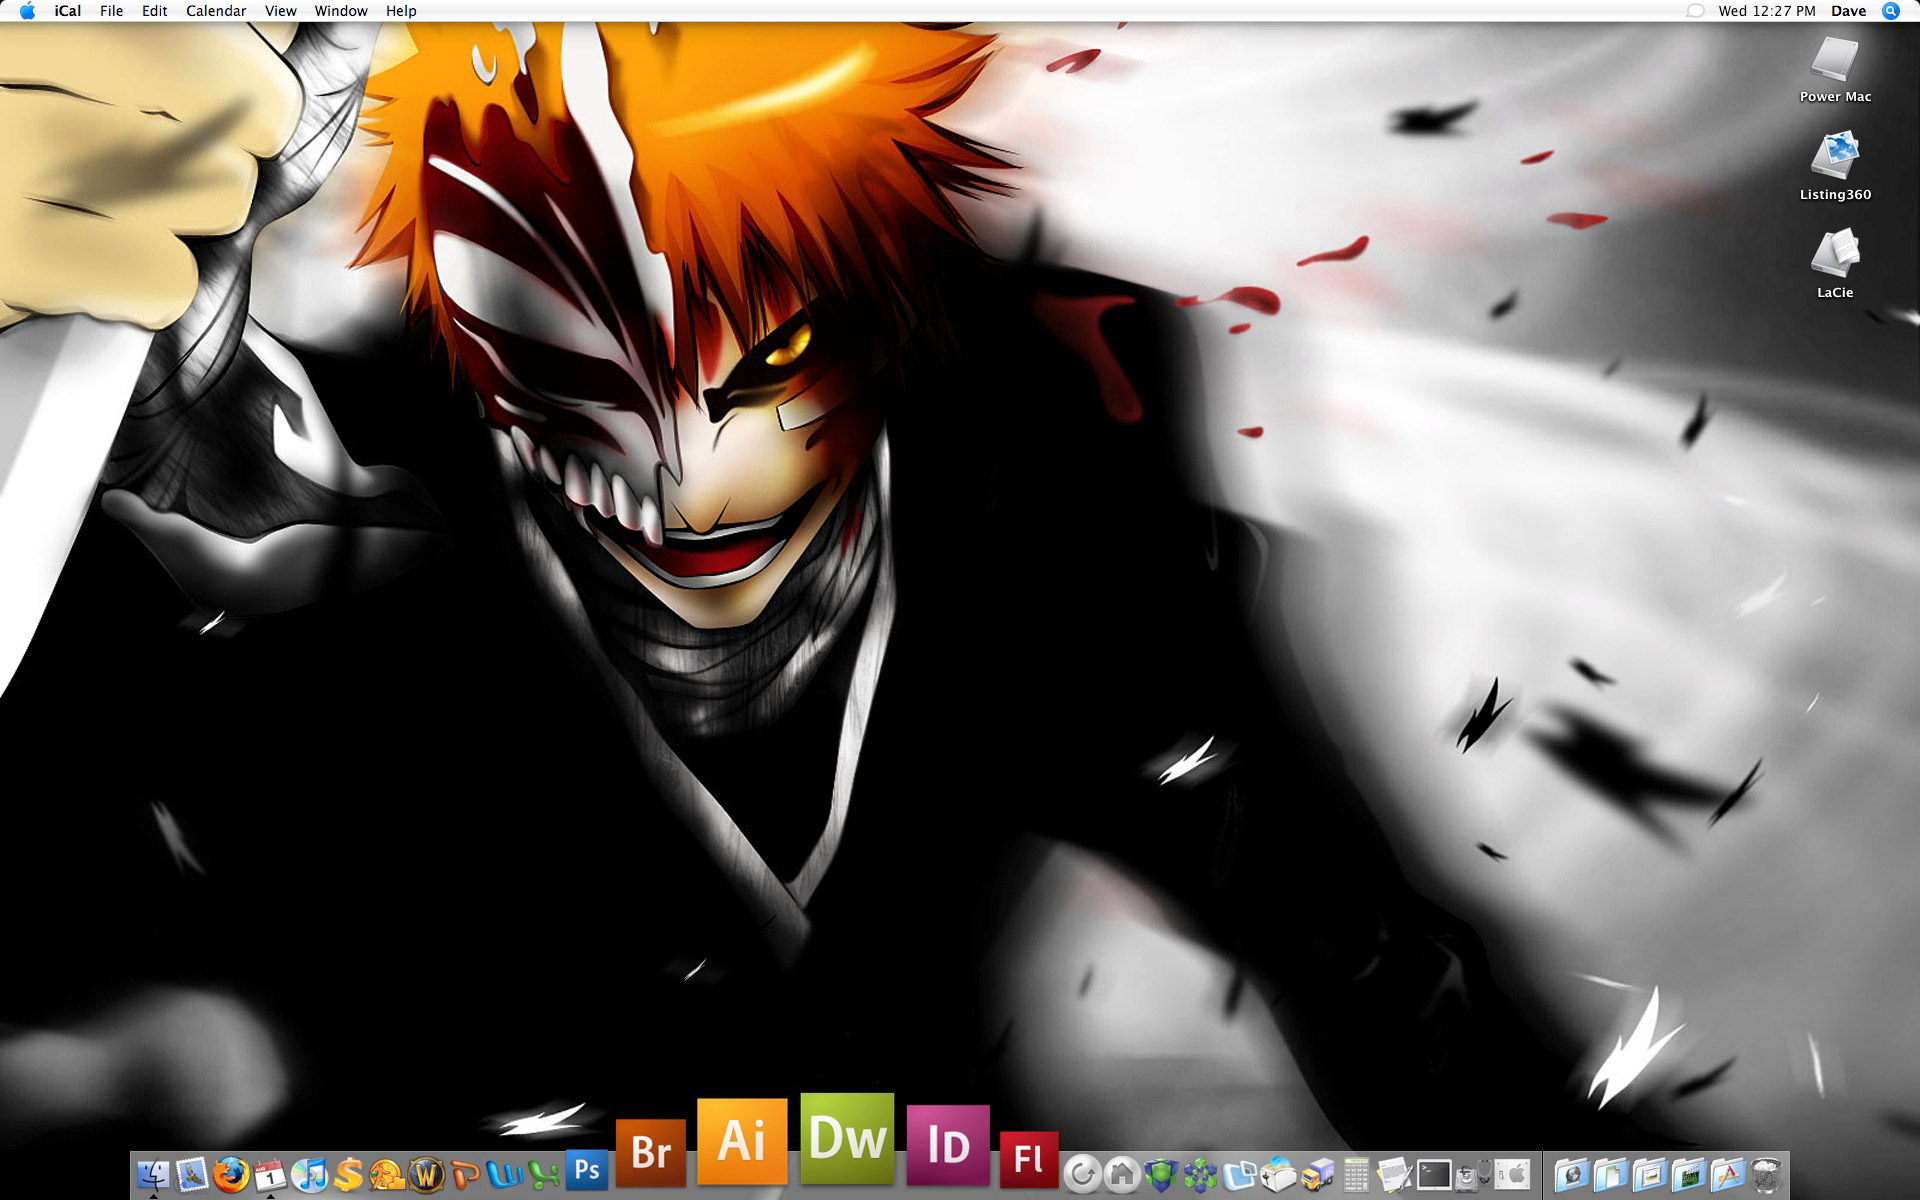1920x1200 pixels.
Task: Launch the Toast toaster icon in Dock
Action: point(1278,1175)
